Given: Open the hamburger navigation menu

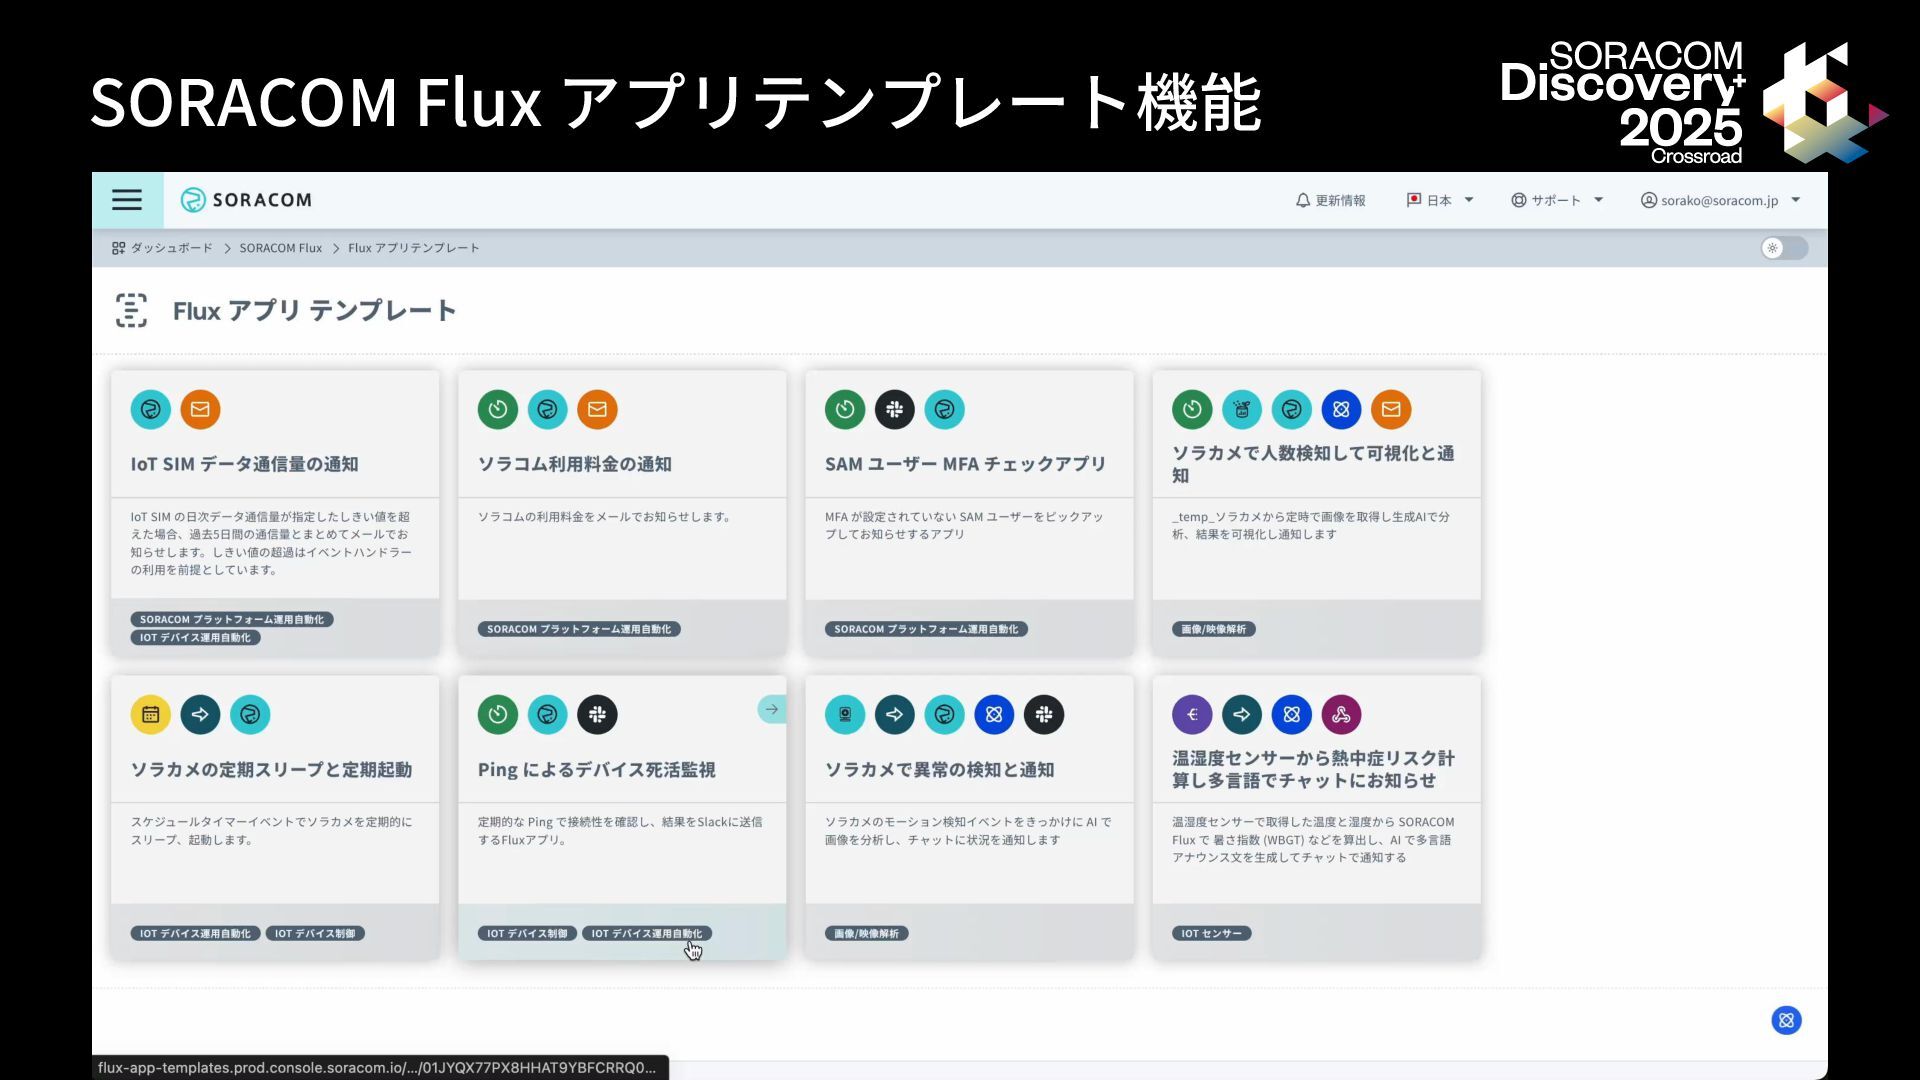Looking at the screenshot, I should point(127,200).
